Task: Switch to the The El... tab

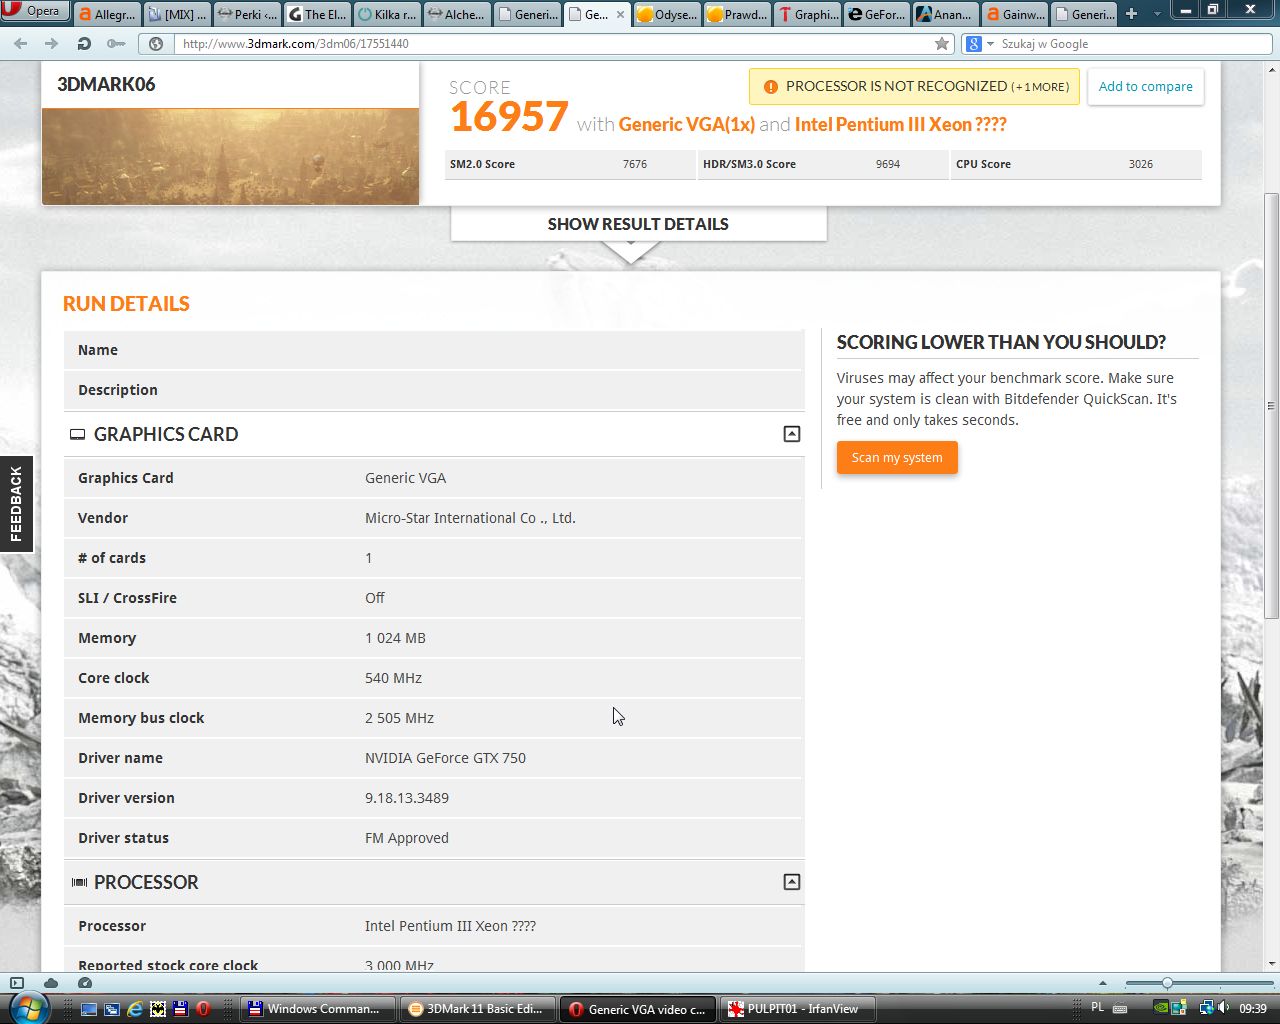Action: (317, 14)
